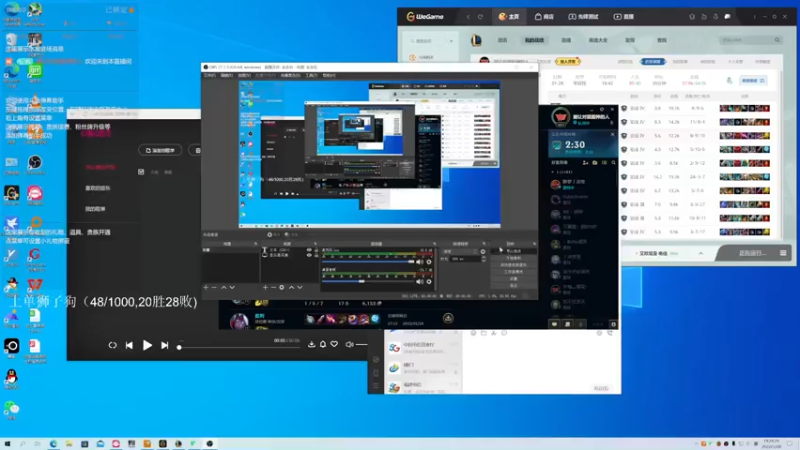Click the fifth button in OBS controls panel

514,279
